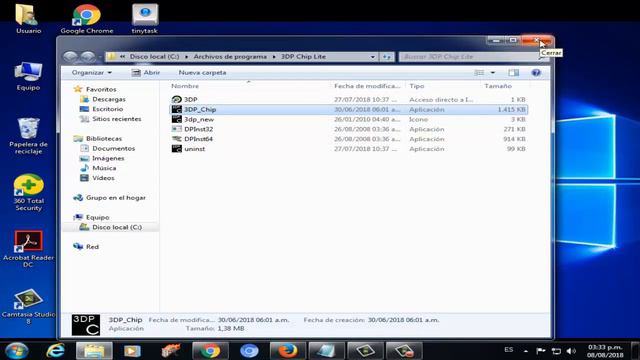Viewport: 640px width, 360px height.
Task: Select Disco local (C:) in the navigation pane
Action: click(117, 227)
